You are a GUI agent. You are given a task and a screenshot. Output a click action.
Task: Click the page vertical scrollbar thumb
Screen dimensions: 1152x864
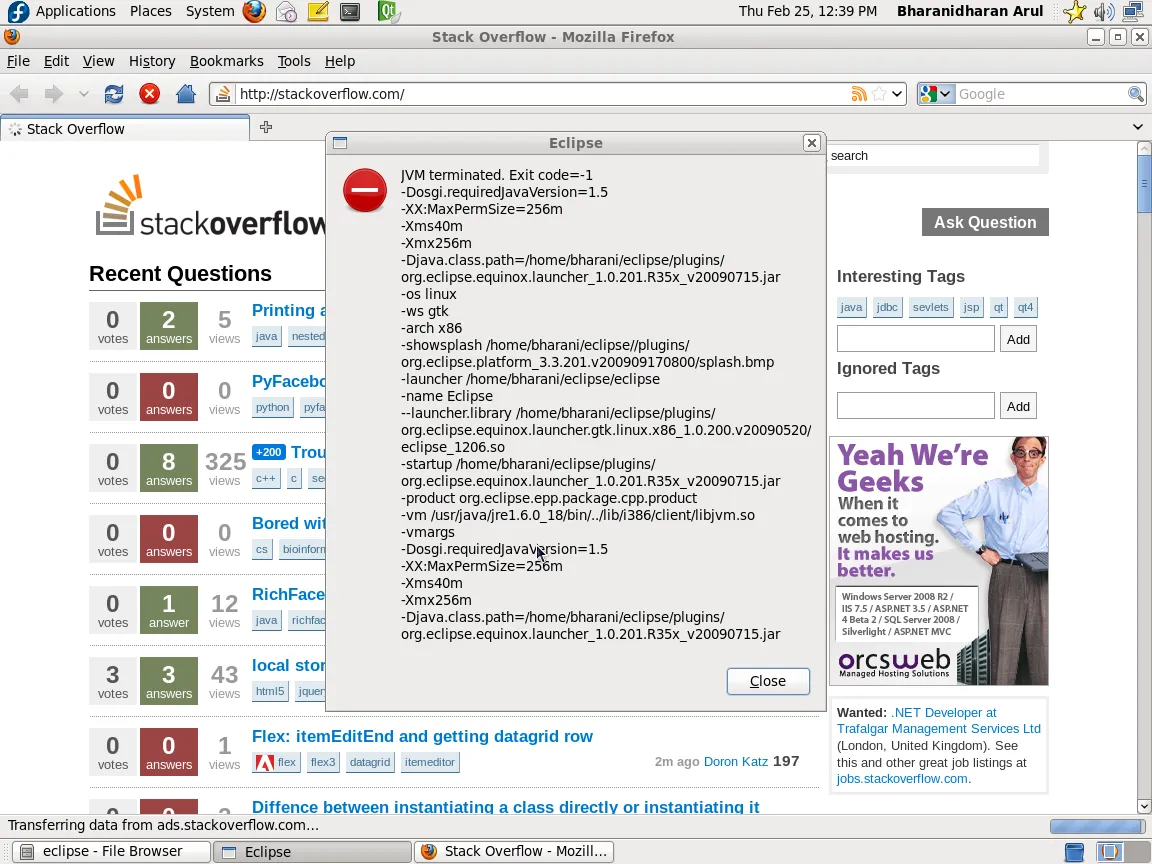[1144, 184]
